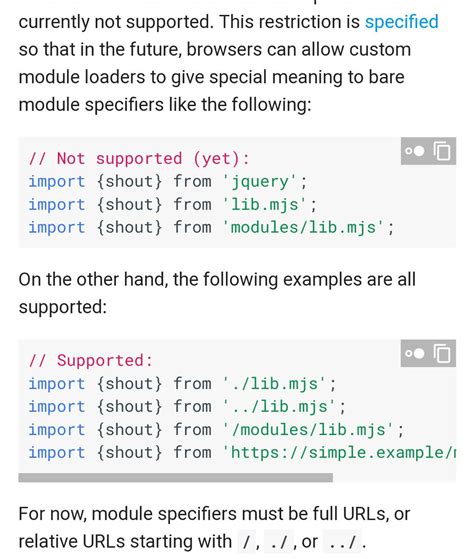This screenshot has height=559, width=474.
Task: Click the "// Supported:" comment line
Action: [x=91, y=360]
